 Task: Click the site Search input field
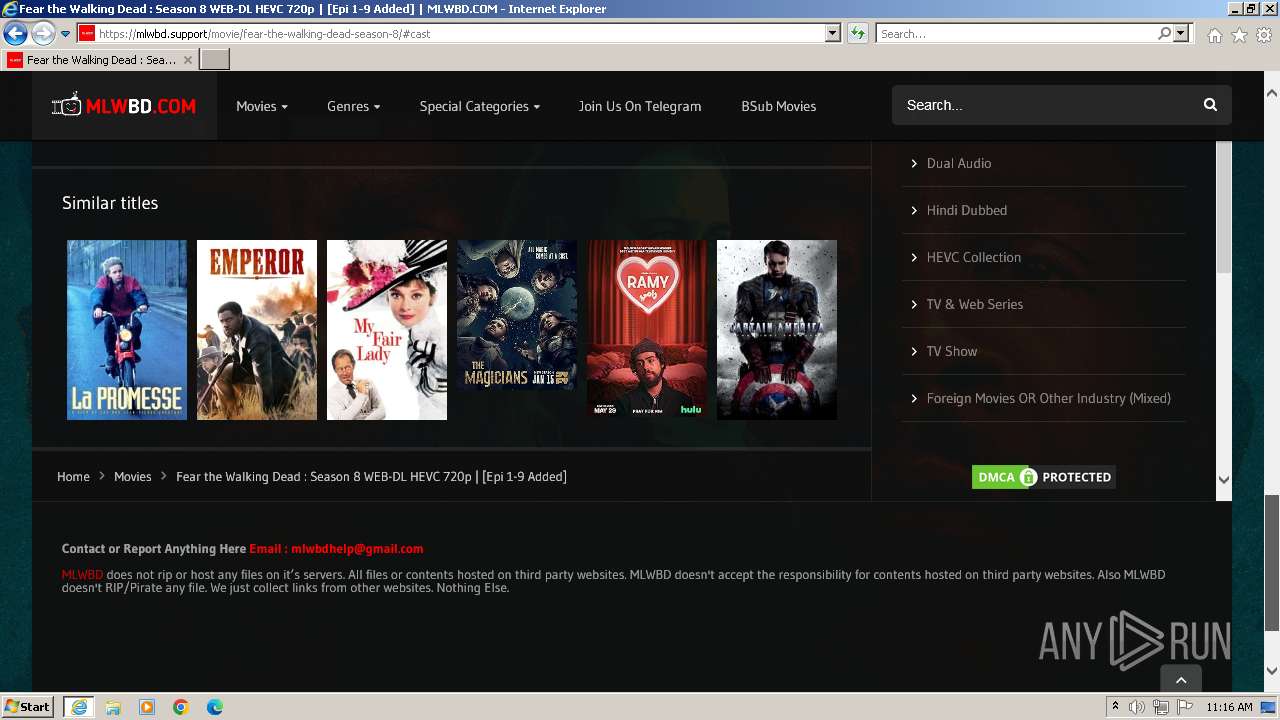1045,105
